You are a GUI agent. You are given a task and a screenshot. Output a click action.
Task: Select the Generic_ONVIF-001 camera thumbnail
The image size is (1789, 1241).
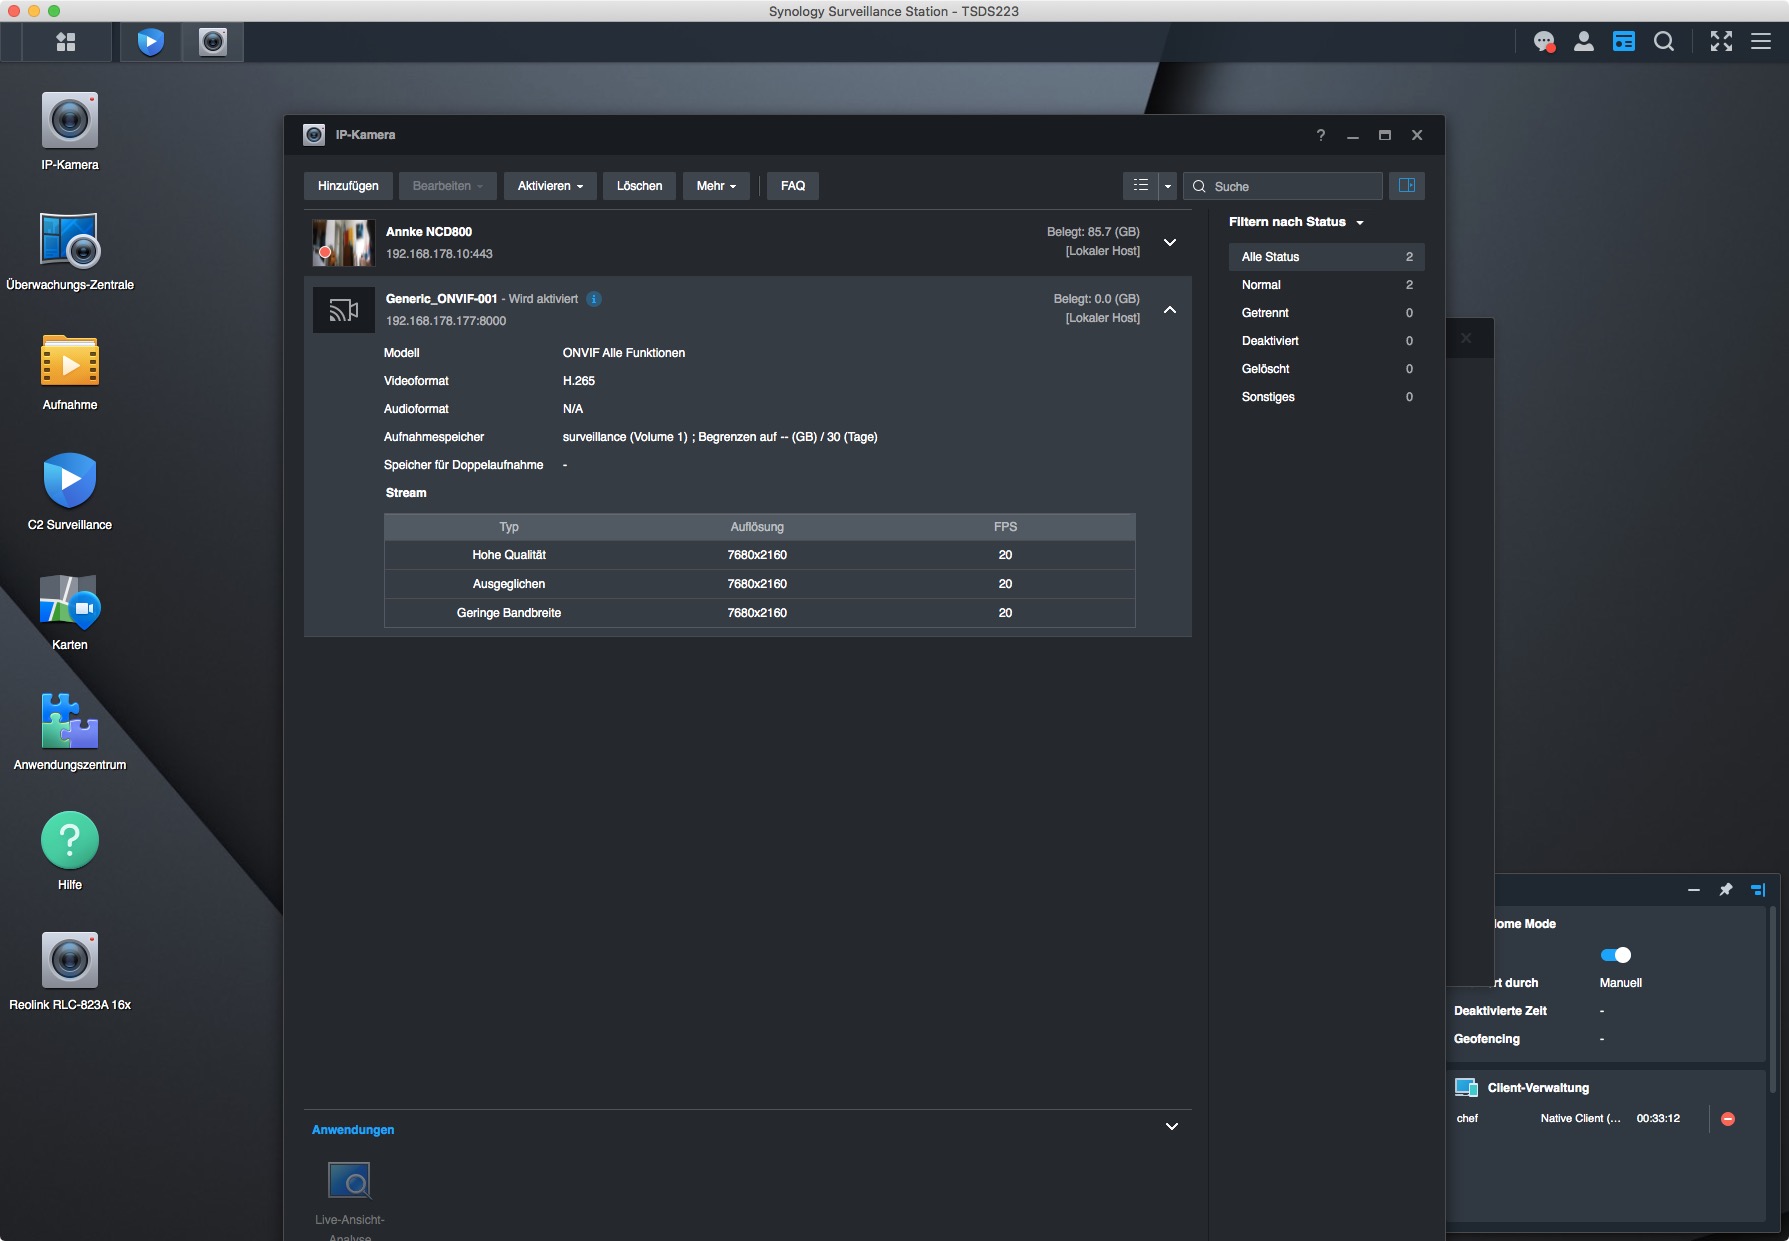(343, 310)
